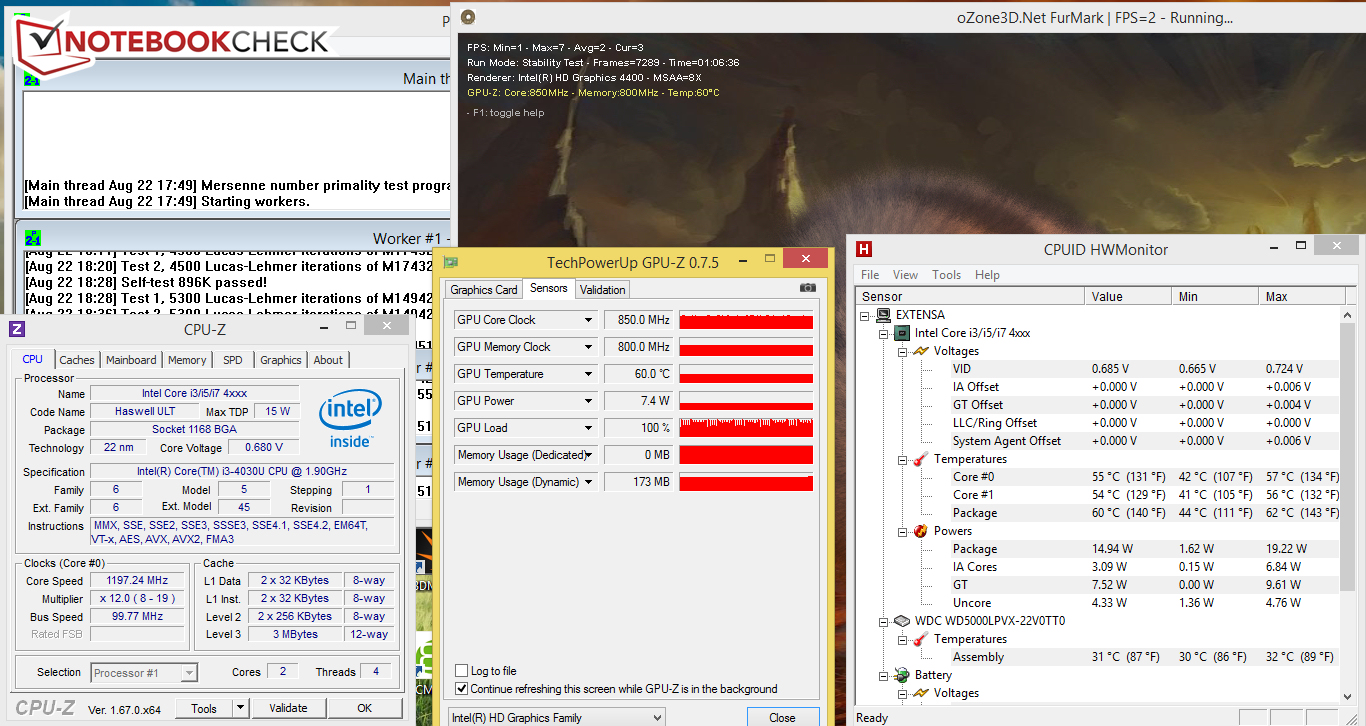1366x726 pixels.
Task: Switch to the Graphics Card tab in GPU-Z
Action: click(x=484, y=290)
